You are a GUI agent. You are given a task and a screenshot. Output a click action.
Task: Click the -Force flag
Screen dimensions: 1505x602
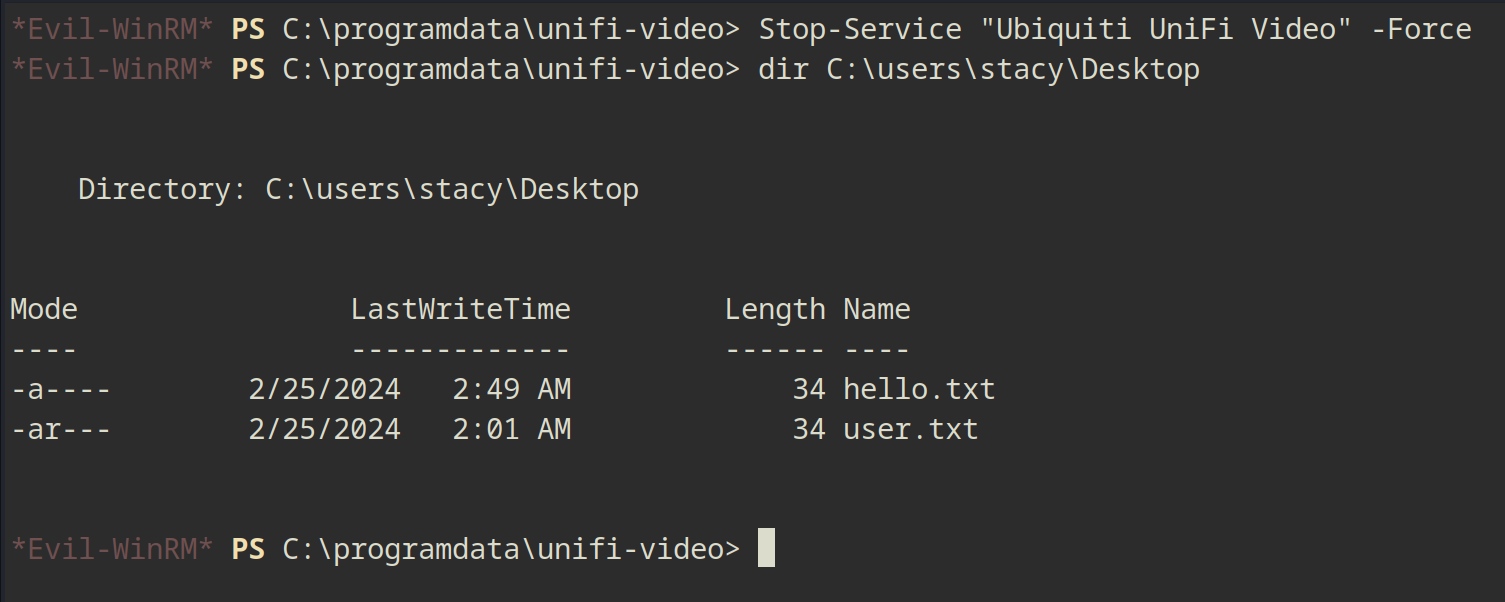click(1421, 30)
